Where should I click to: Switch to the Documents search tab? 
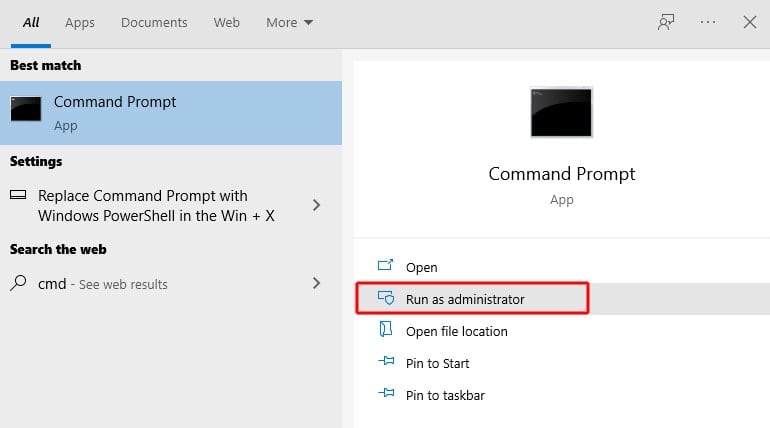pyautogui.click(x=154, y=23)
